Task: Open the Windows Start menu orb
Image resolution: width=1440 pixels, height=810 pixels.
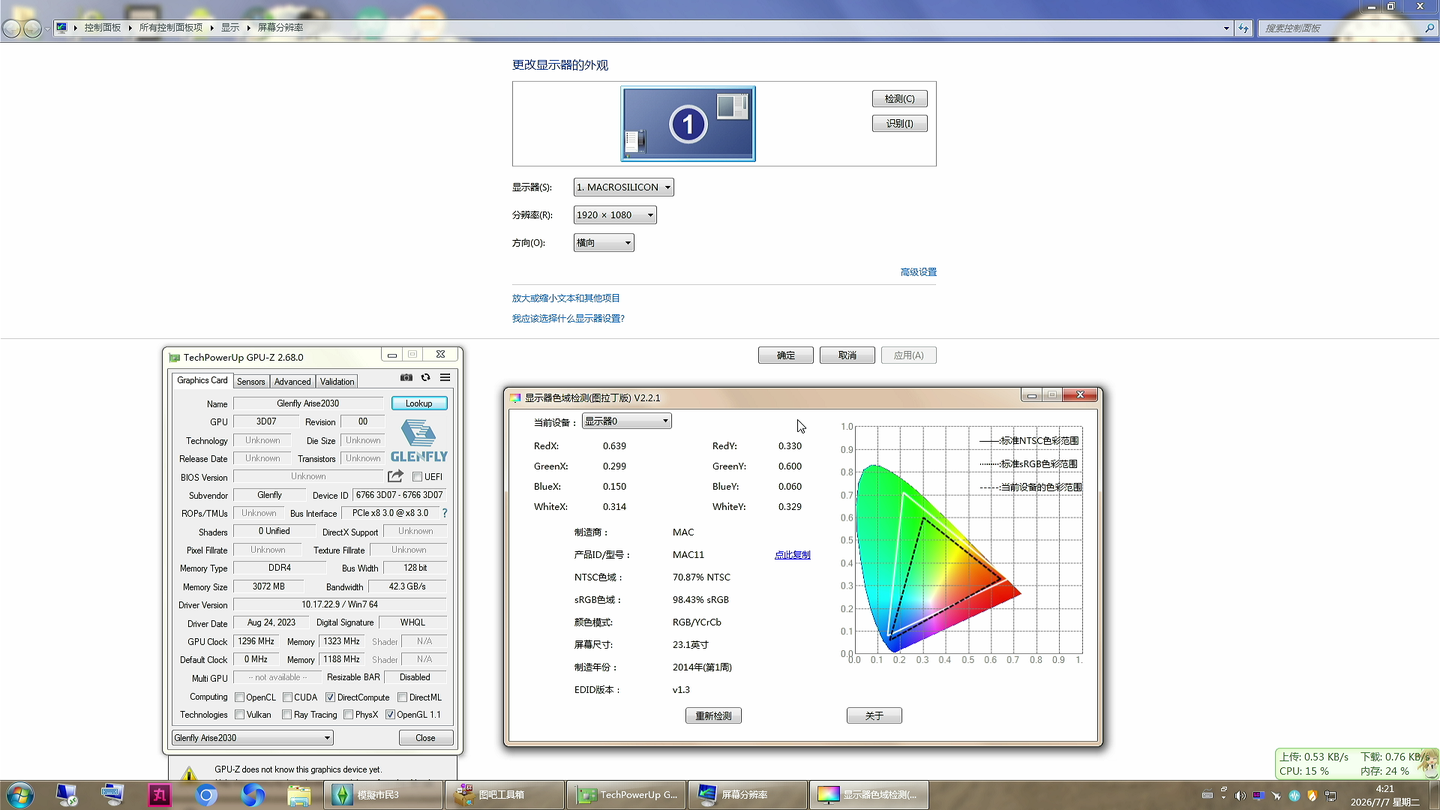Action: click(x=19, y=795)
